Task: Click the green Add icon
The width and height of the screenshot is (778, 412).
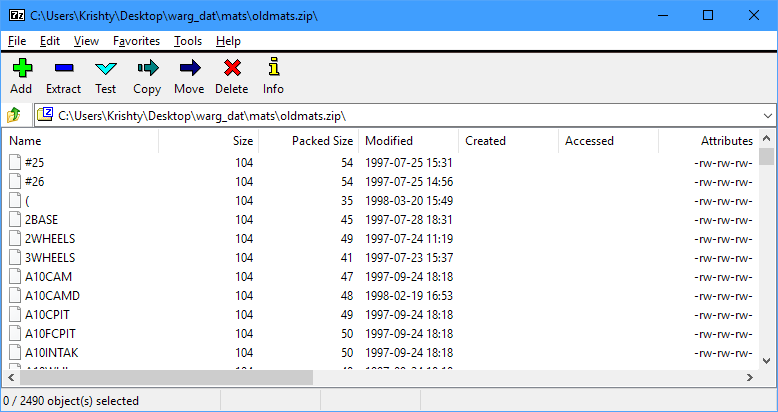Action: [21, 69]
